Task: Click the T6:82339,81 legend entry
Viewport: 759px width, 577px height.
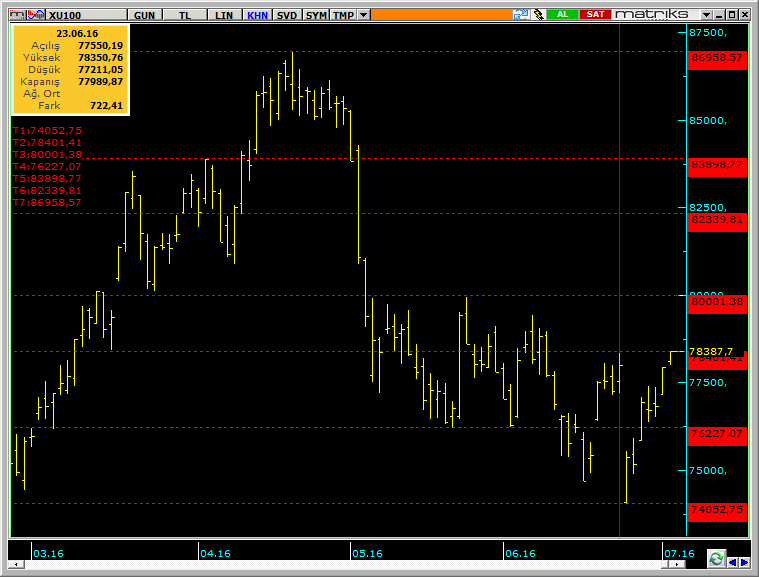Action: click(x=47, y=191)
